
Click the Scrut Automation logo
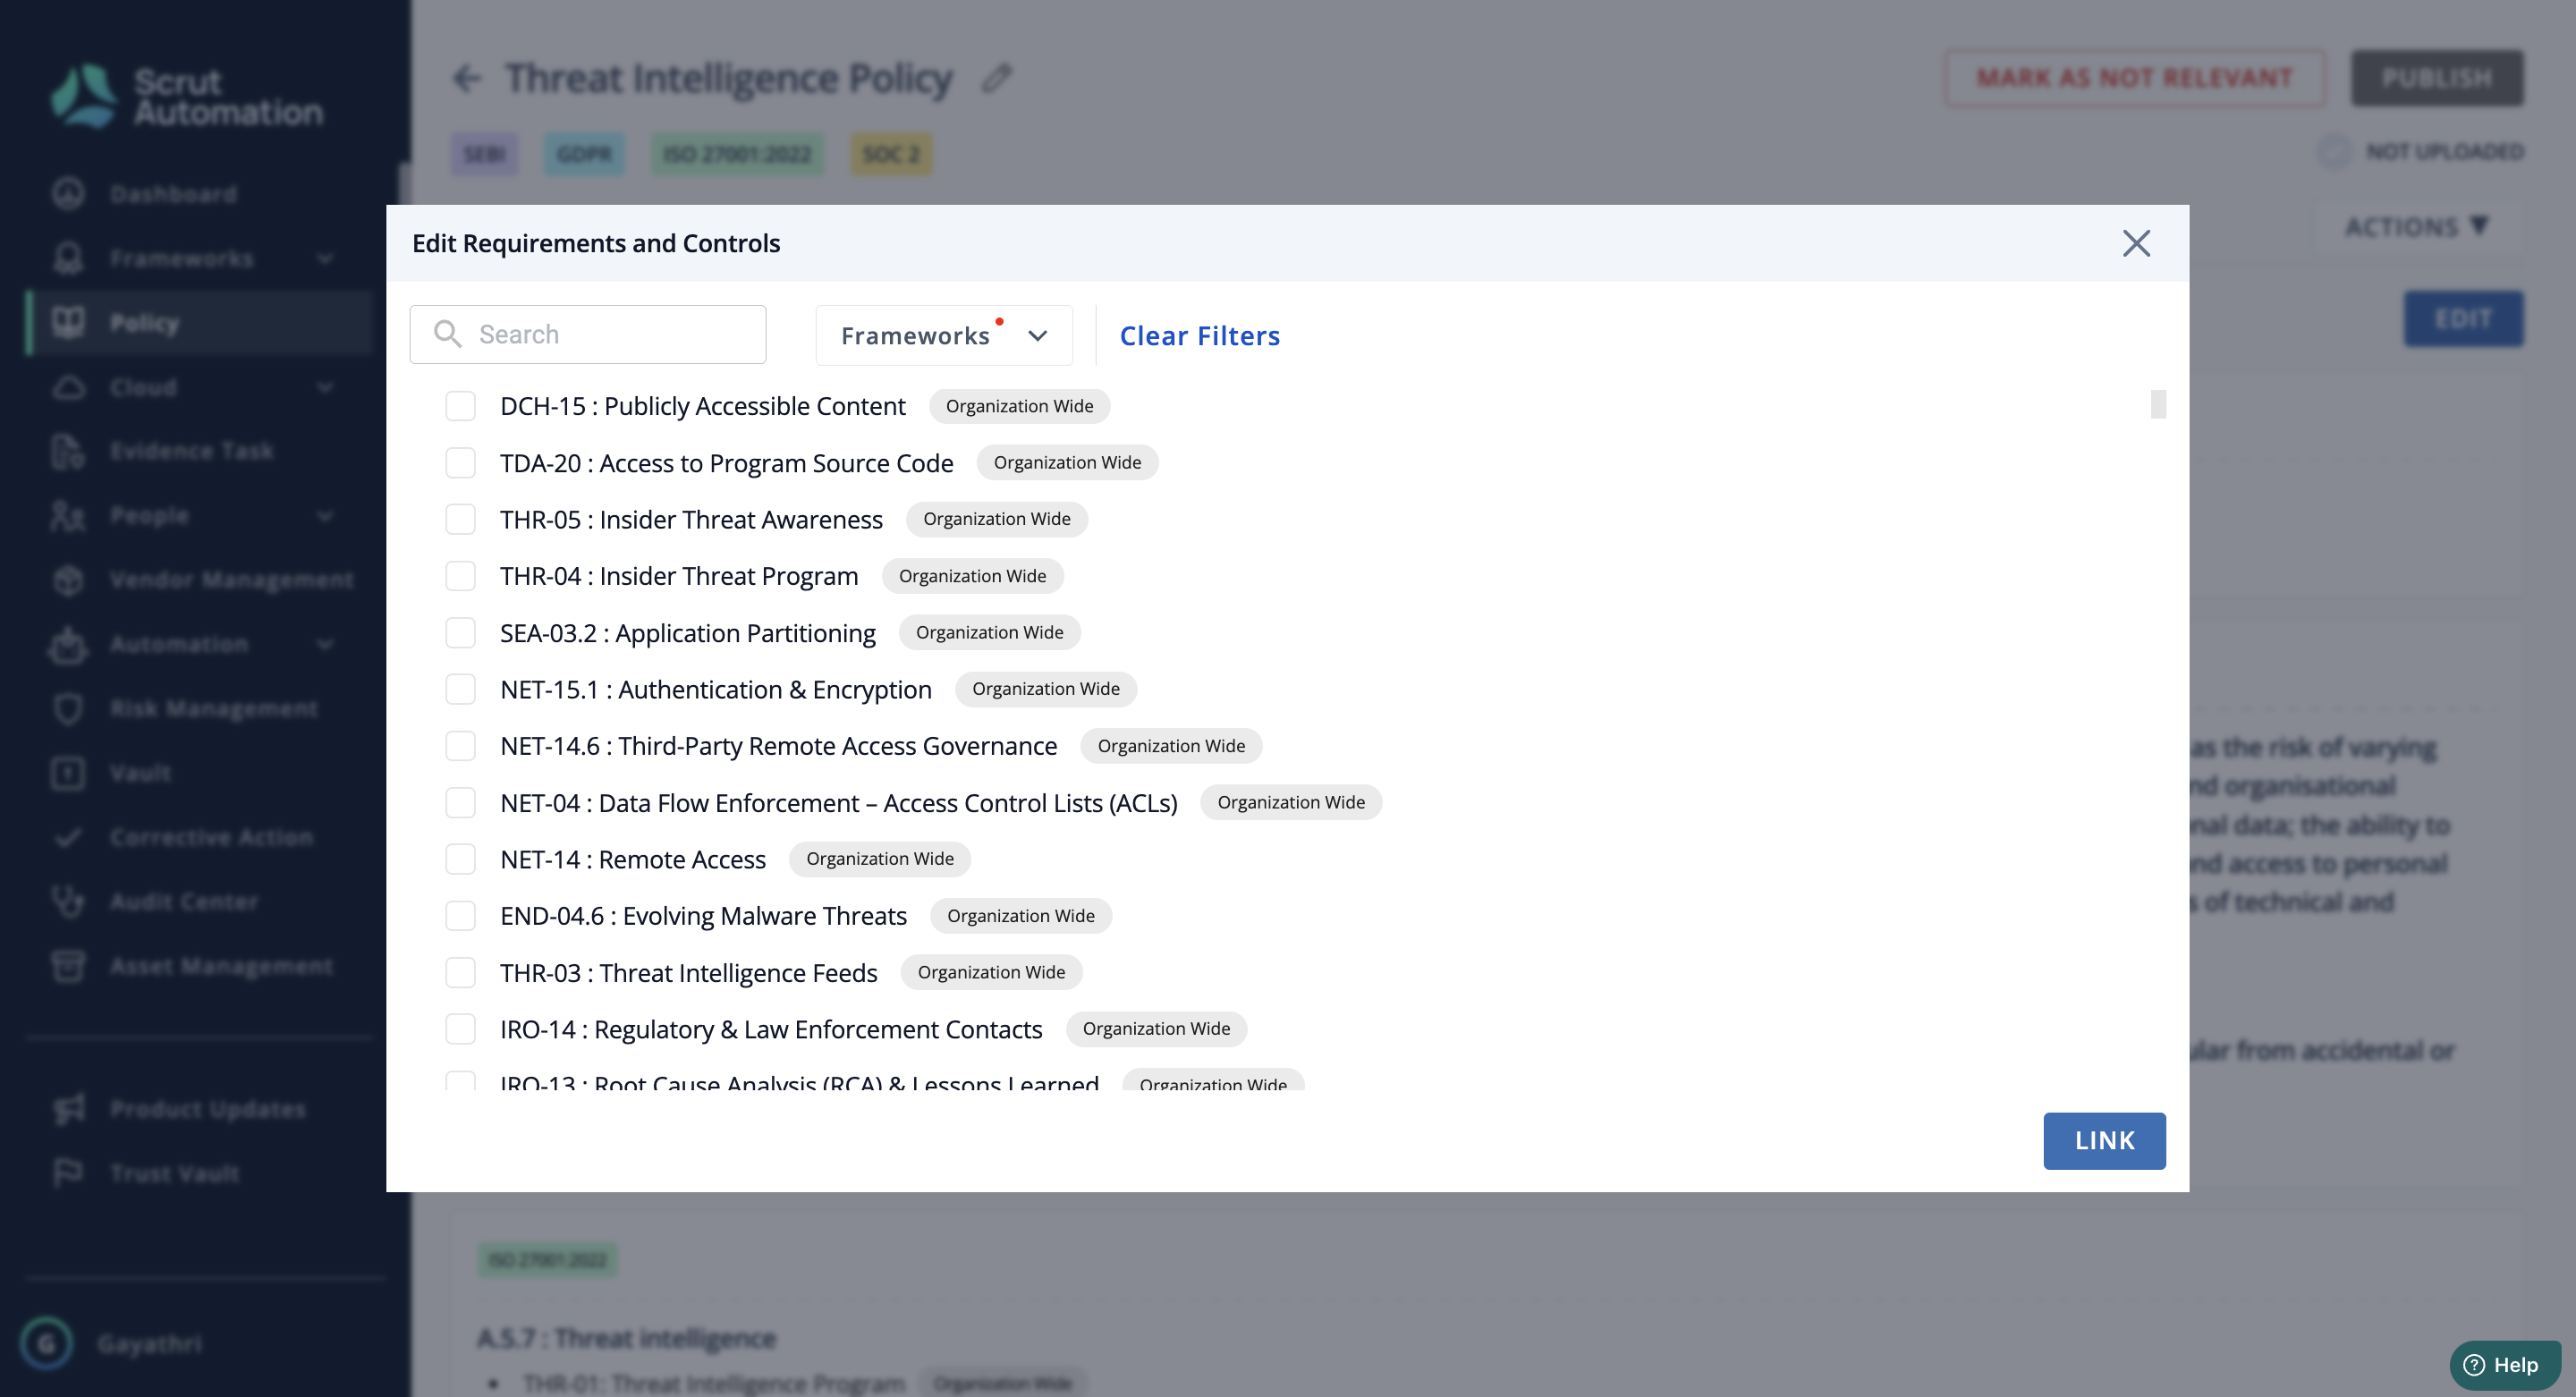pos(188,96)
